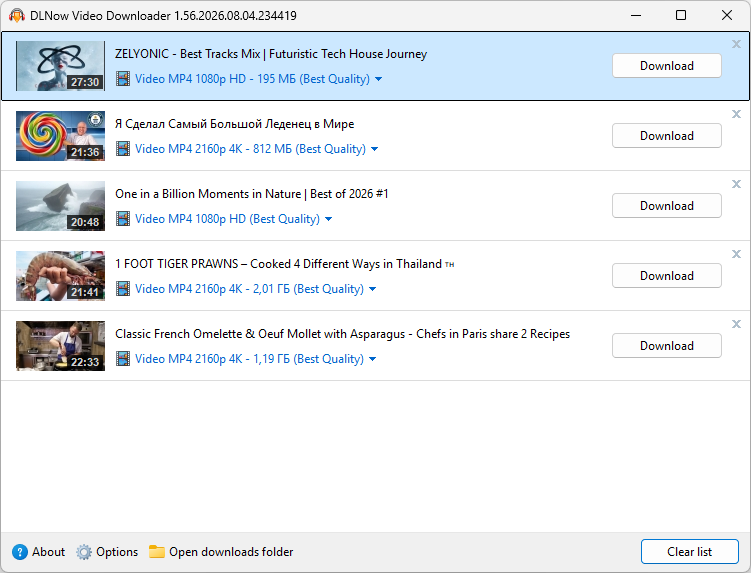
Task: Click DLNow app icon in title bar
Action: click(x=17, y=15)
